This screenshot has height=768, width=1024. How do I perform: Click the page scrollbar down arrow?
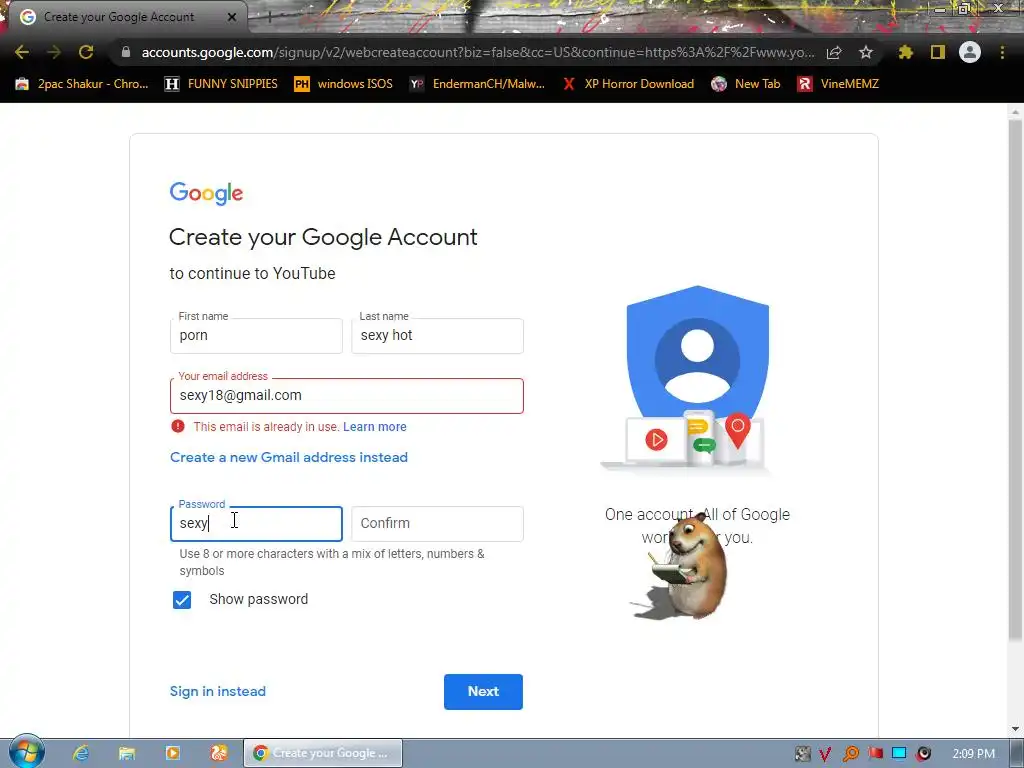click(1015, 729)
